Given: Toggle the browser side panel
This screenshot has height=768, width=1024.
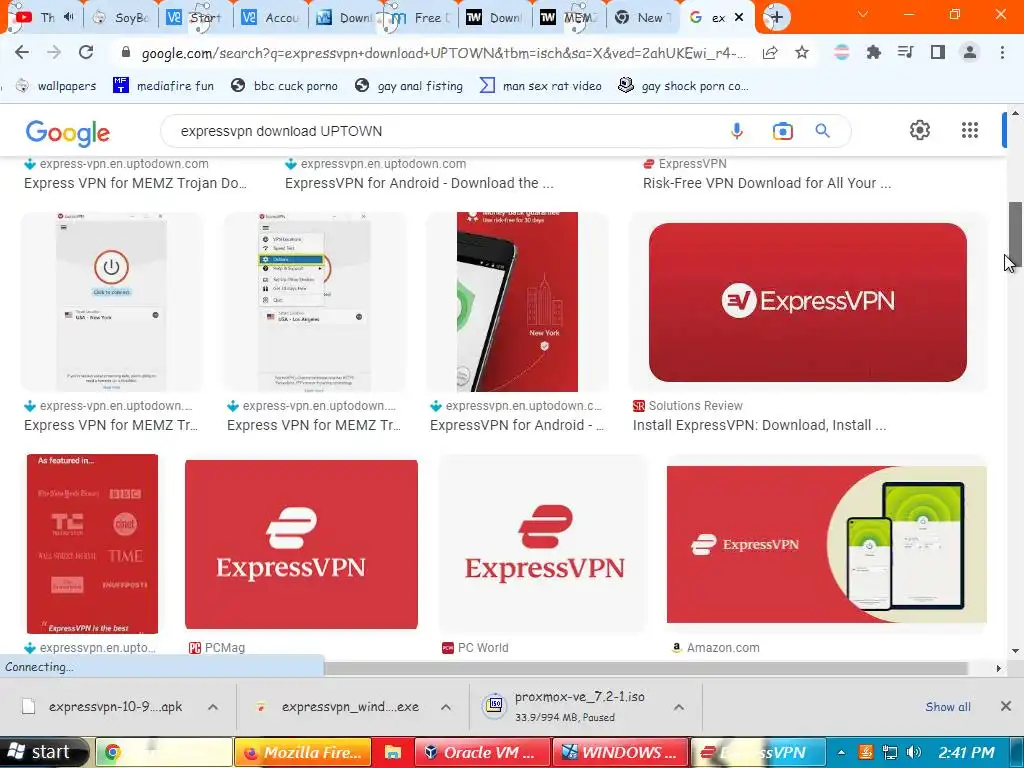Looking at the screenshot, I should 938,52.
